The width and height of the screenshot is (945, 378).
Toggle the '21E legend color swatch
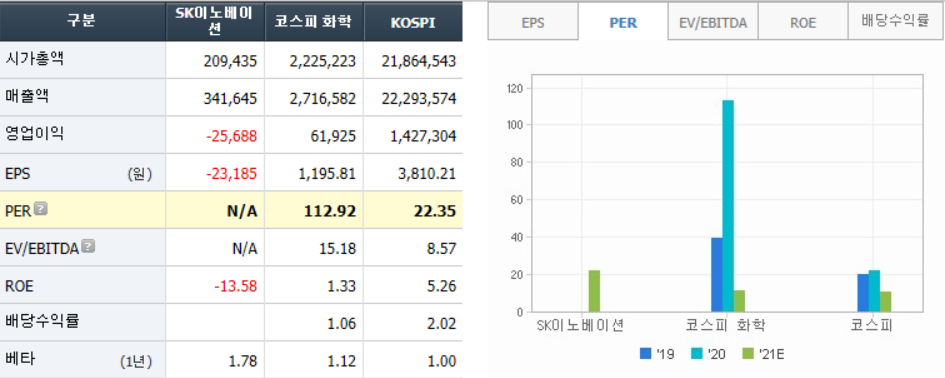point(748,354)
